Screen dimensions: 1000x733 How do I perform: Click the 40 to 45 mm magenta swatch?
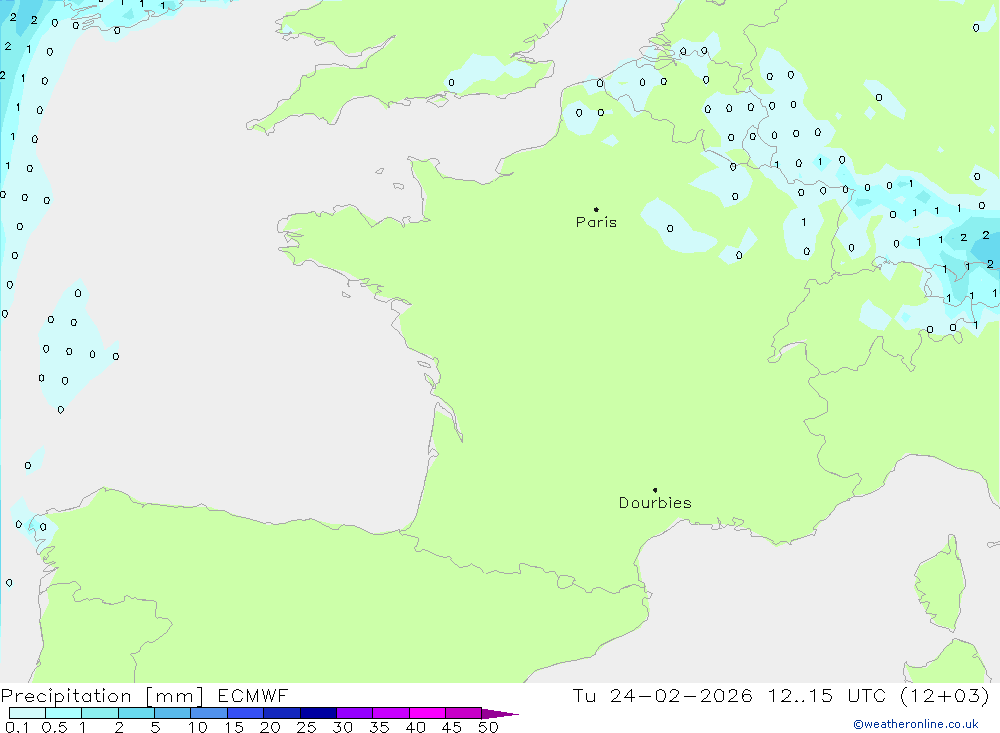[x=427, y=713]
